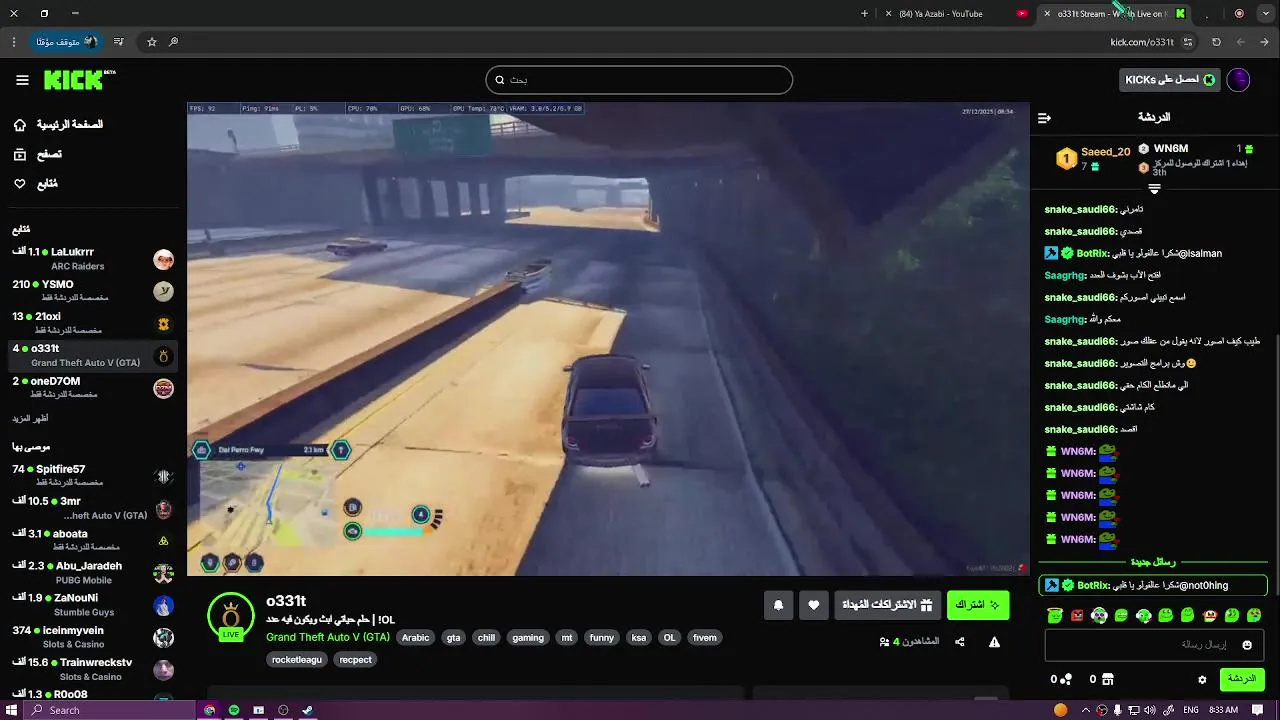Select the gaming tag
Image resolution: width=1280 pixels, height=720 pixels.
[x=528, y=638]
